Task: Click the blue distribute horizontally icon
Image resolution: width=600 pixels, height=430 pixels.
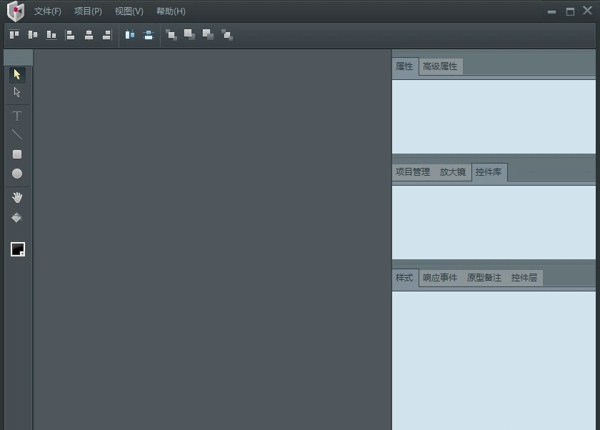Action: coord(129,35)
